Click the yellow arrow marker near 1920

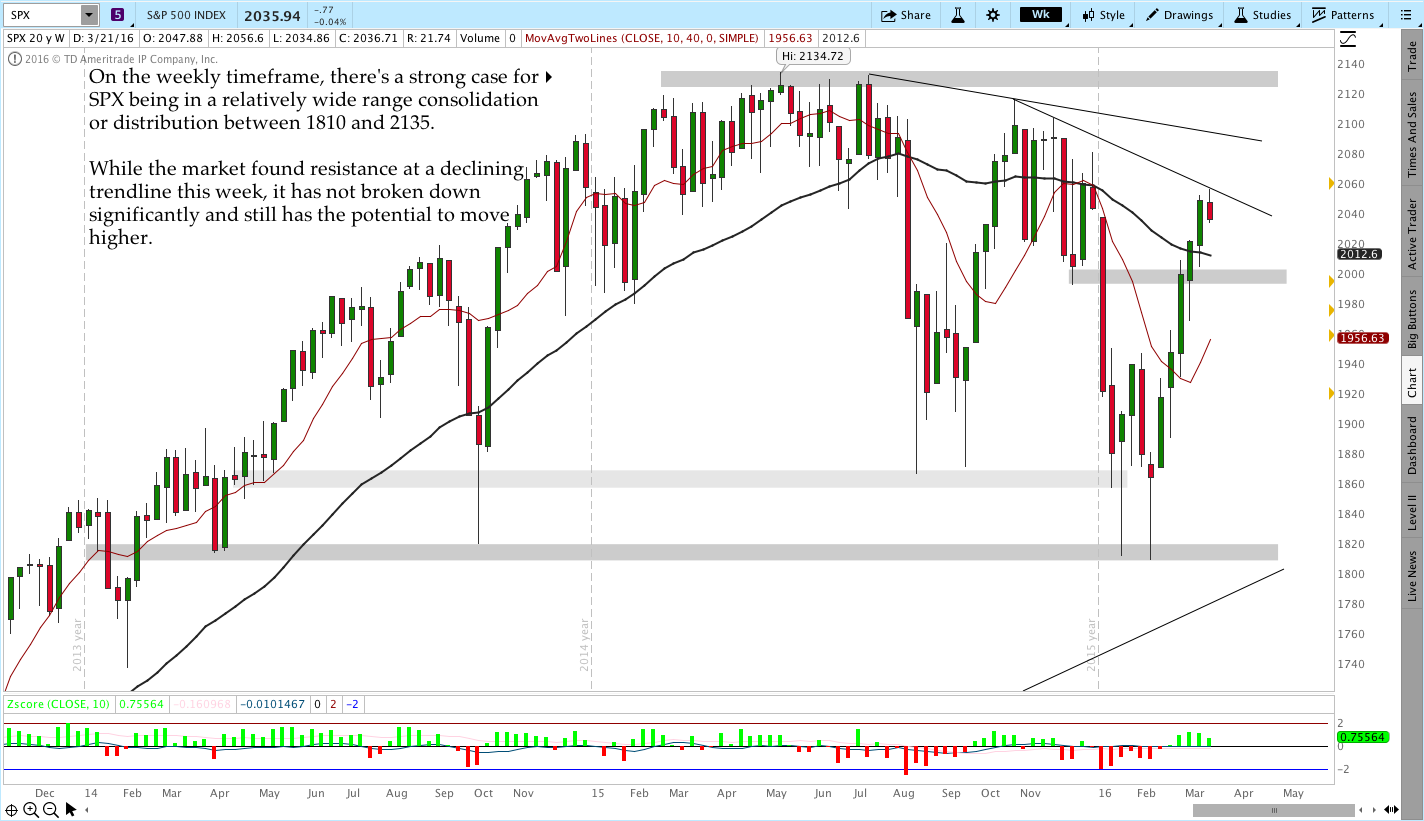(1331, 394)
